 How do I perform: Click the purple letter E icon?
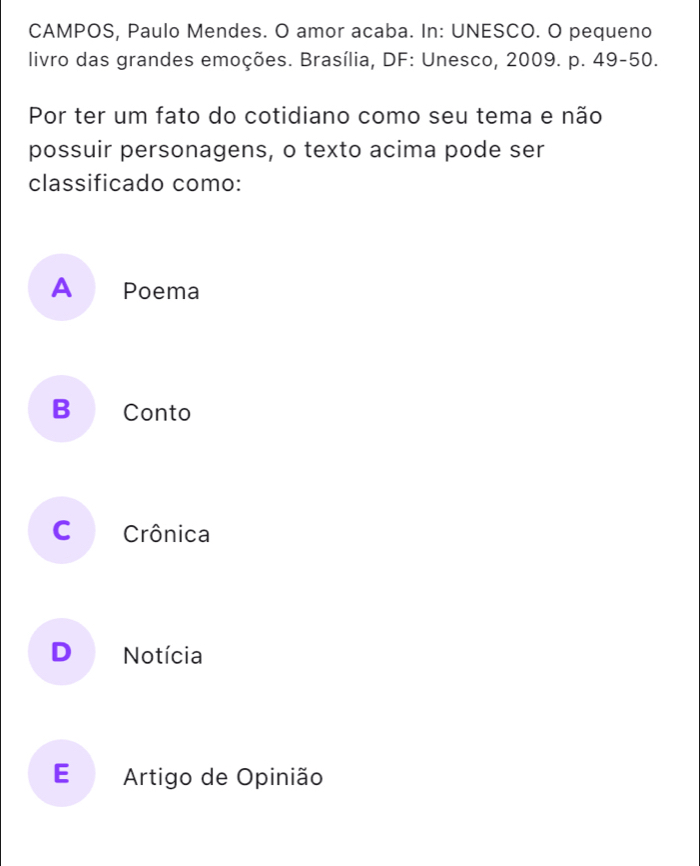[x=61, y=773]
